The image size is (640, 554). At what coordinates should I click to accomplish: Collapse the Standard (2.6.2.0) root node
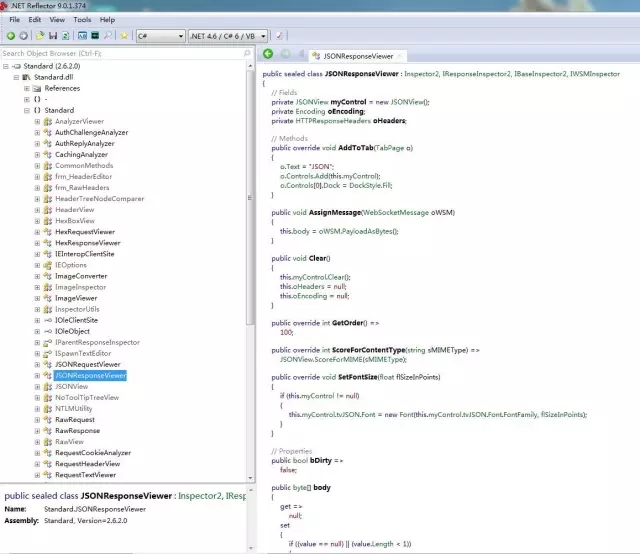pos(6,66)
